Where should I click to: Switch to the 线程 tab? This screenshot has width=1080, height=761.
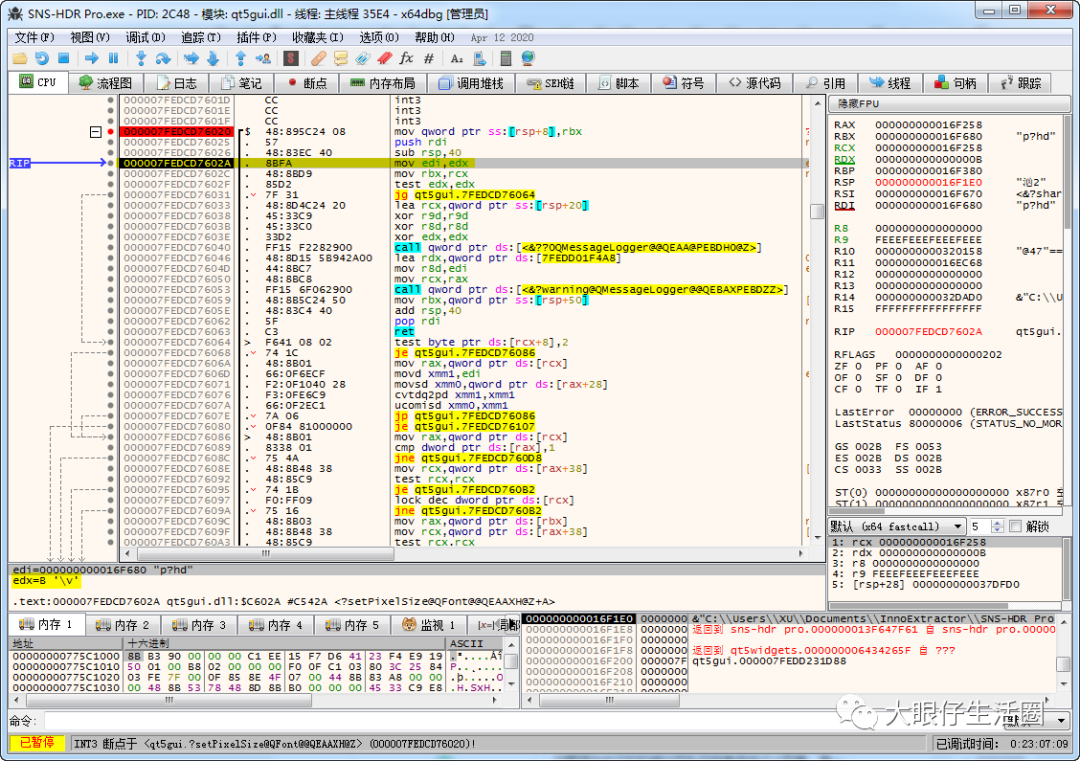[891, 83]
